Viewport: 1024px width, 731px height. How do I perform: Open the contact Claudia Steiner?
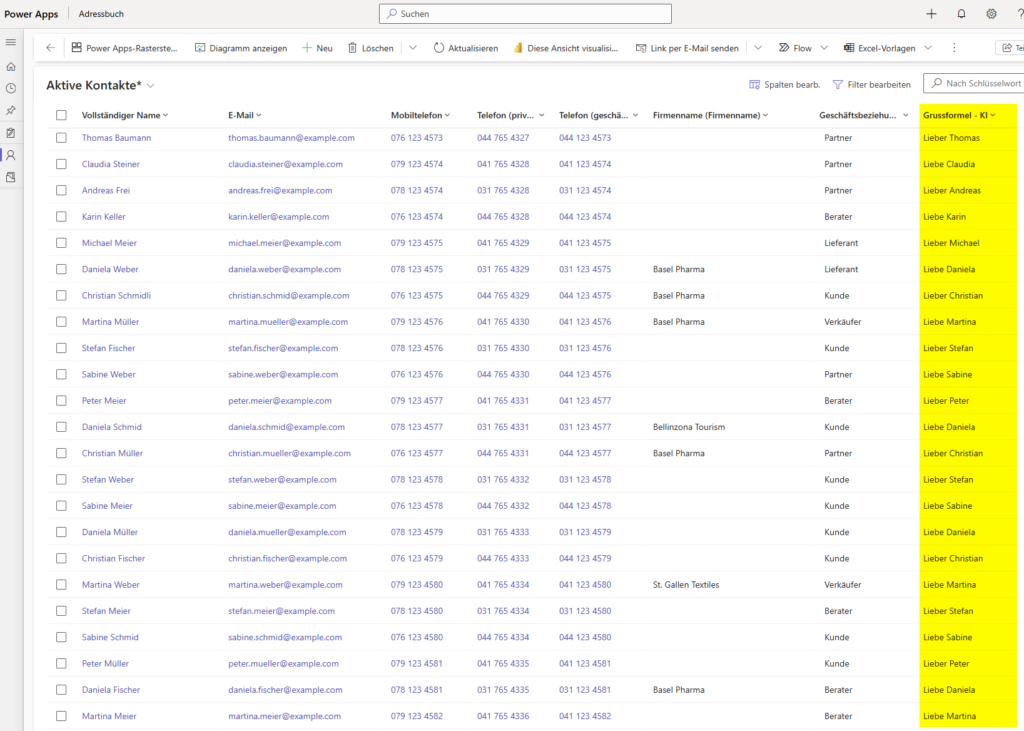click(110, 164)
